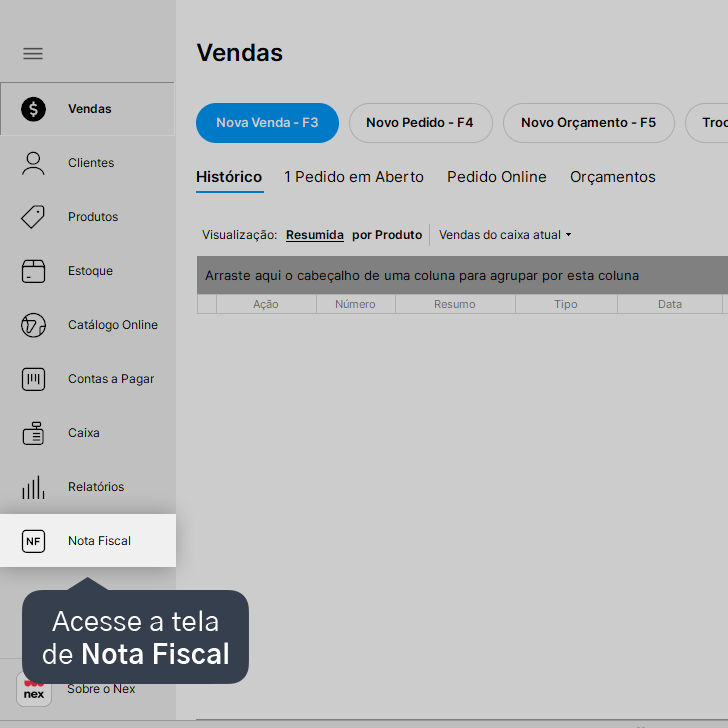
Task: Open the Orçamentos tab
Action: (613, 177)
